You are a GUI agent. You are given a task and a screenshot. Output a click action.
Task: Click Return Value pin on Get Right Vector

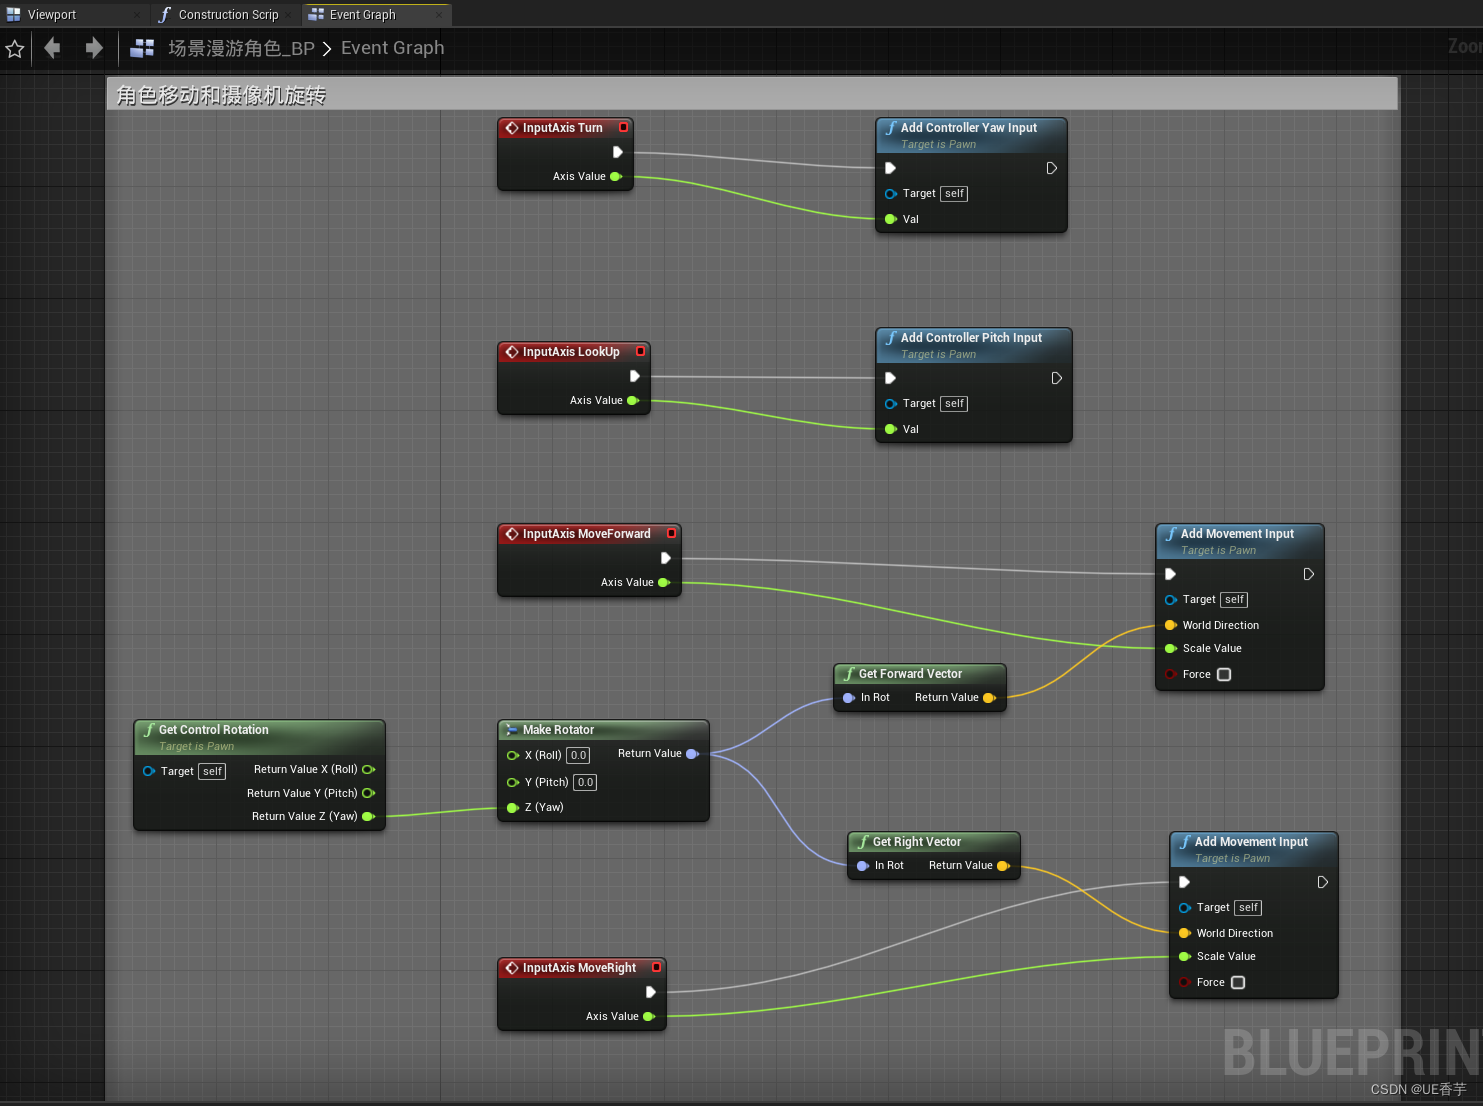(x=1004, y=866)
